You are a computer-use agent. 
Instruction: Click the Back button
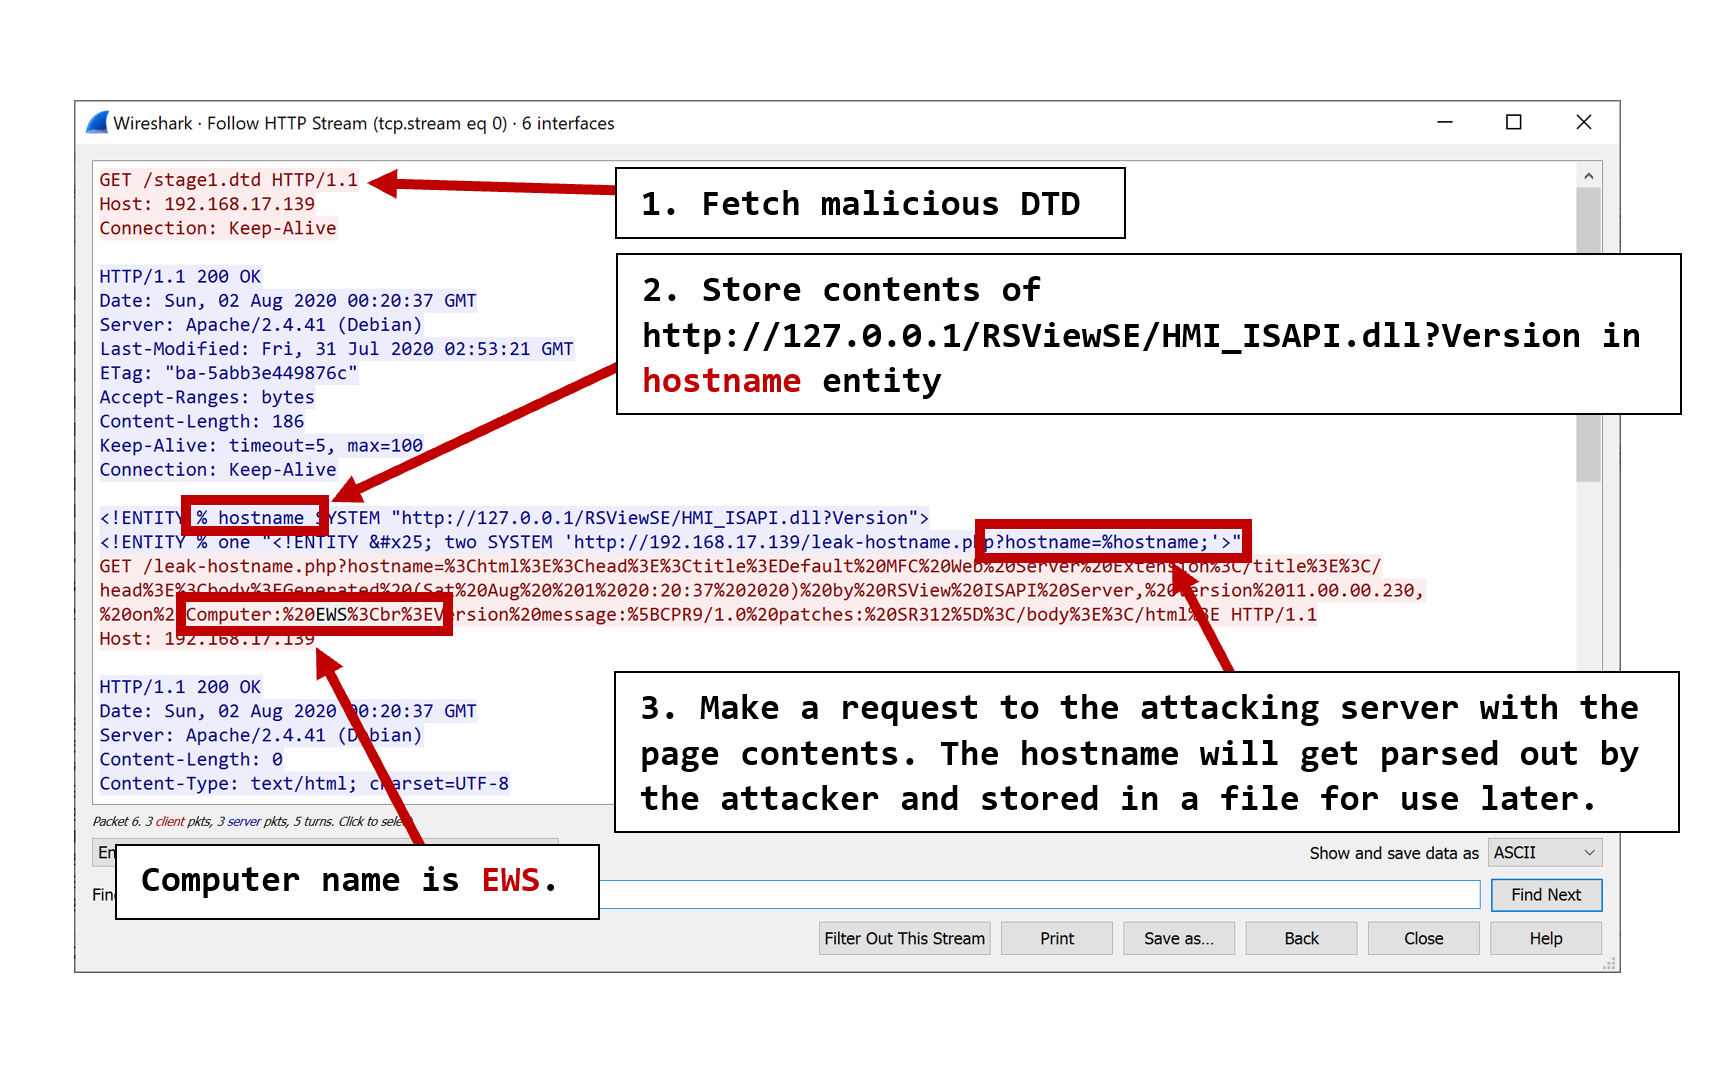click(x=1301, y=938)
